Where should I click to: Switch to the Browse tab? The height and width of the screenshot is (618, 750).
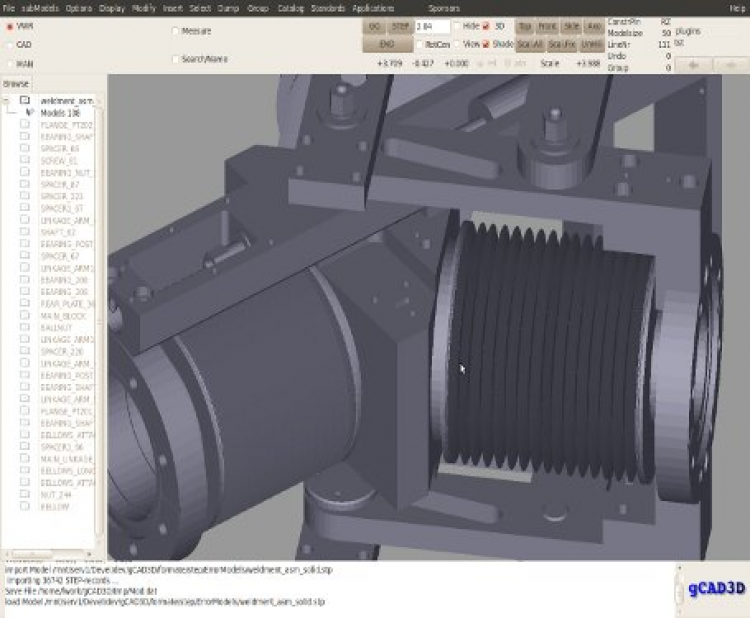(x=15, y=83)
